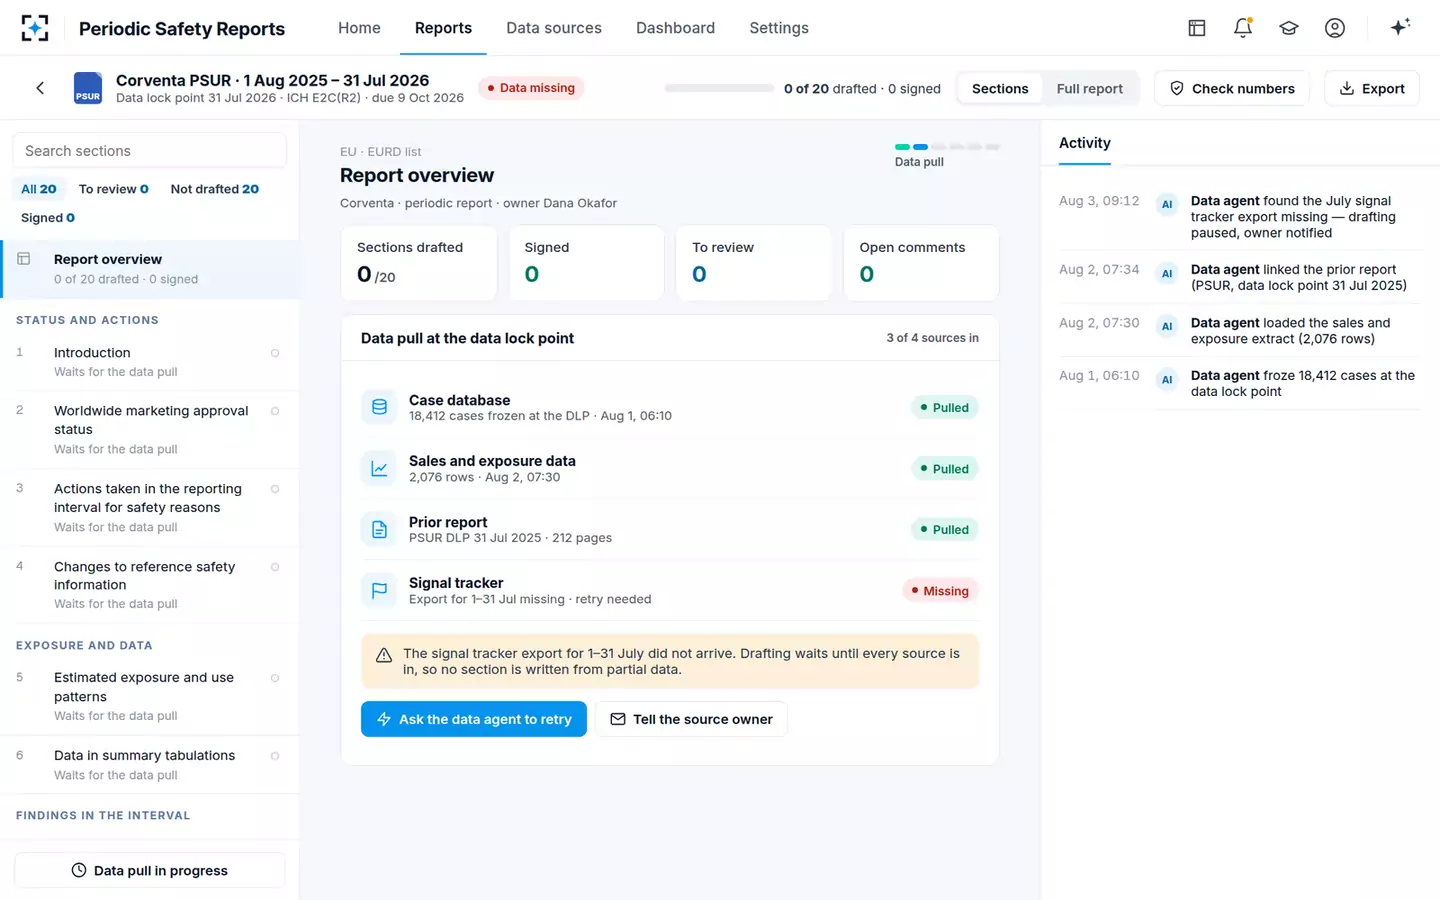Filter sections by Not drafted 20

click(215, 189)
